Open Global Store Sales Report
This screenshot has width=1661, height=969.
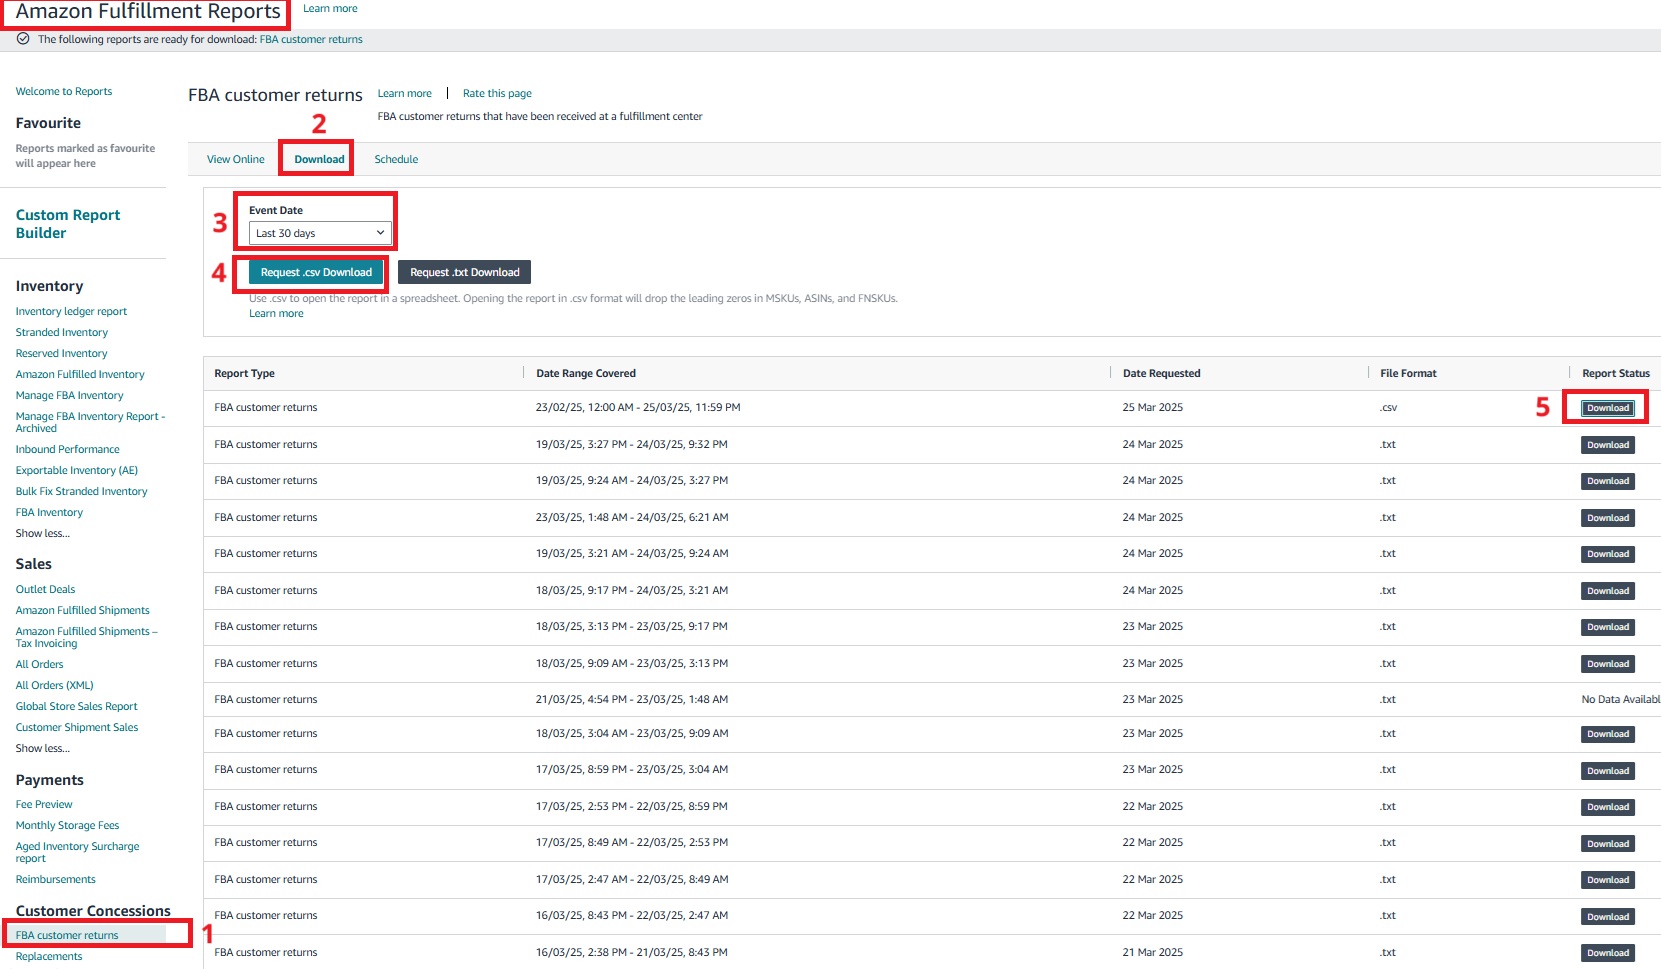76,706
